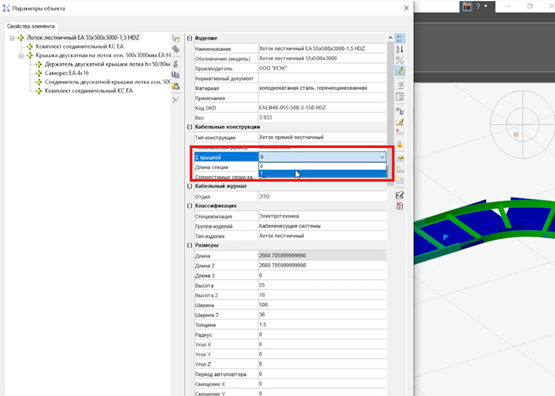Image resolution: width=555 pixels, height=396 pixels.
Task: Choose option 0 in the open dropdown list
Action: coord(322,166)
